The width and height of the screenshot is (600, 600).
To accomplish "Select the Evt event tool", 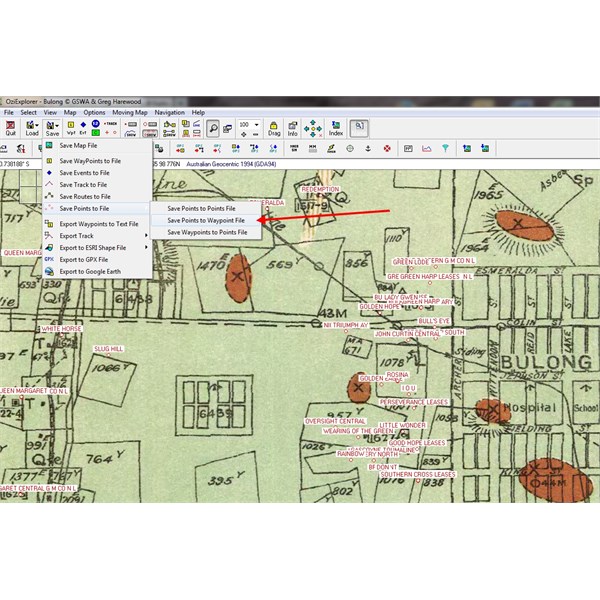I will tap(83, 128).
